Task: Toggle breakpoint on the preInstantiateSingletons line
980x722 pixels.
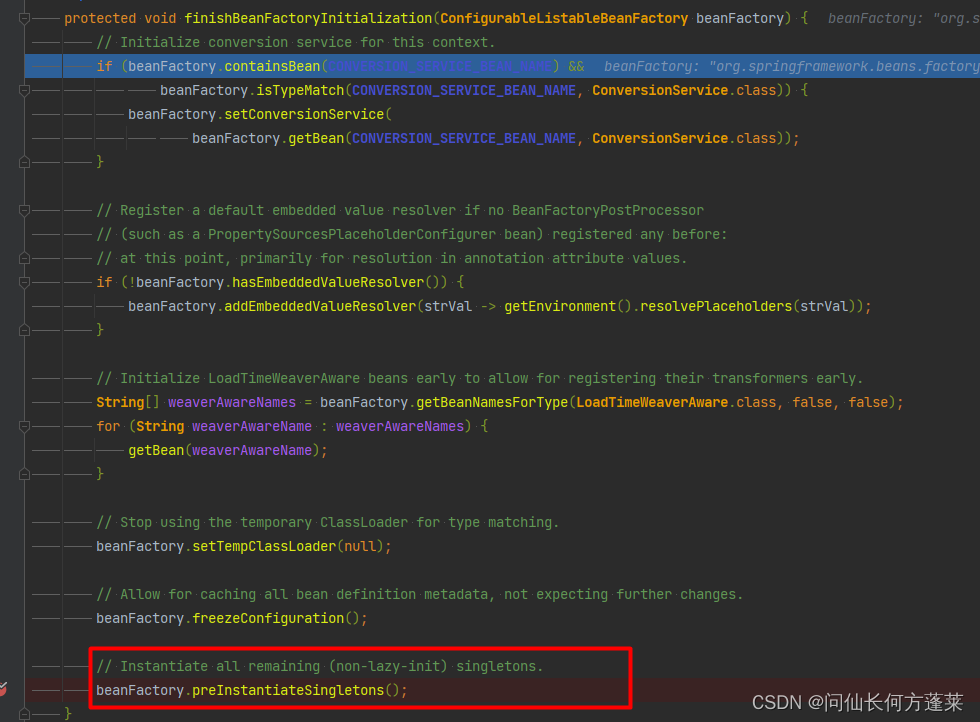Action: pos(2,690)
